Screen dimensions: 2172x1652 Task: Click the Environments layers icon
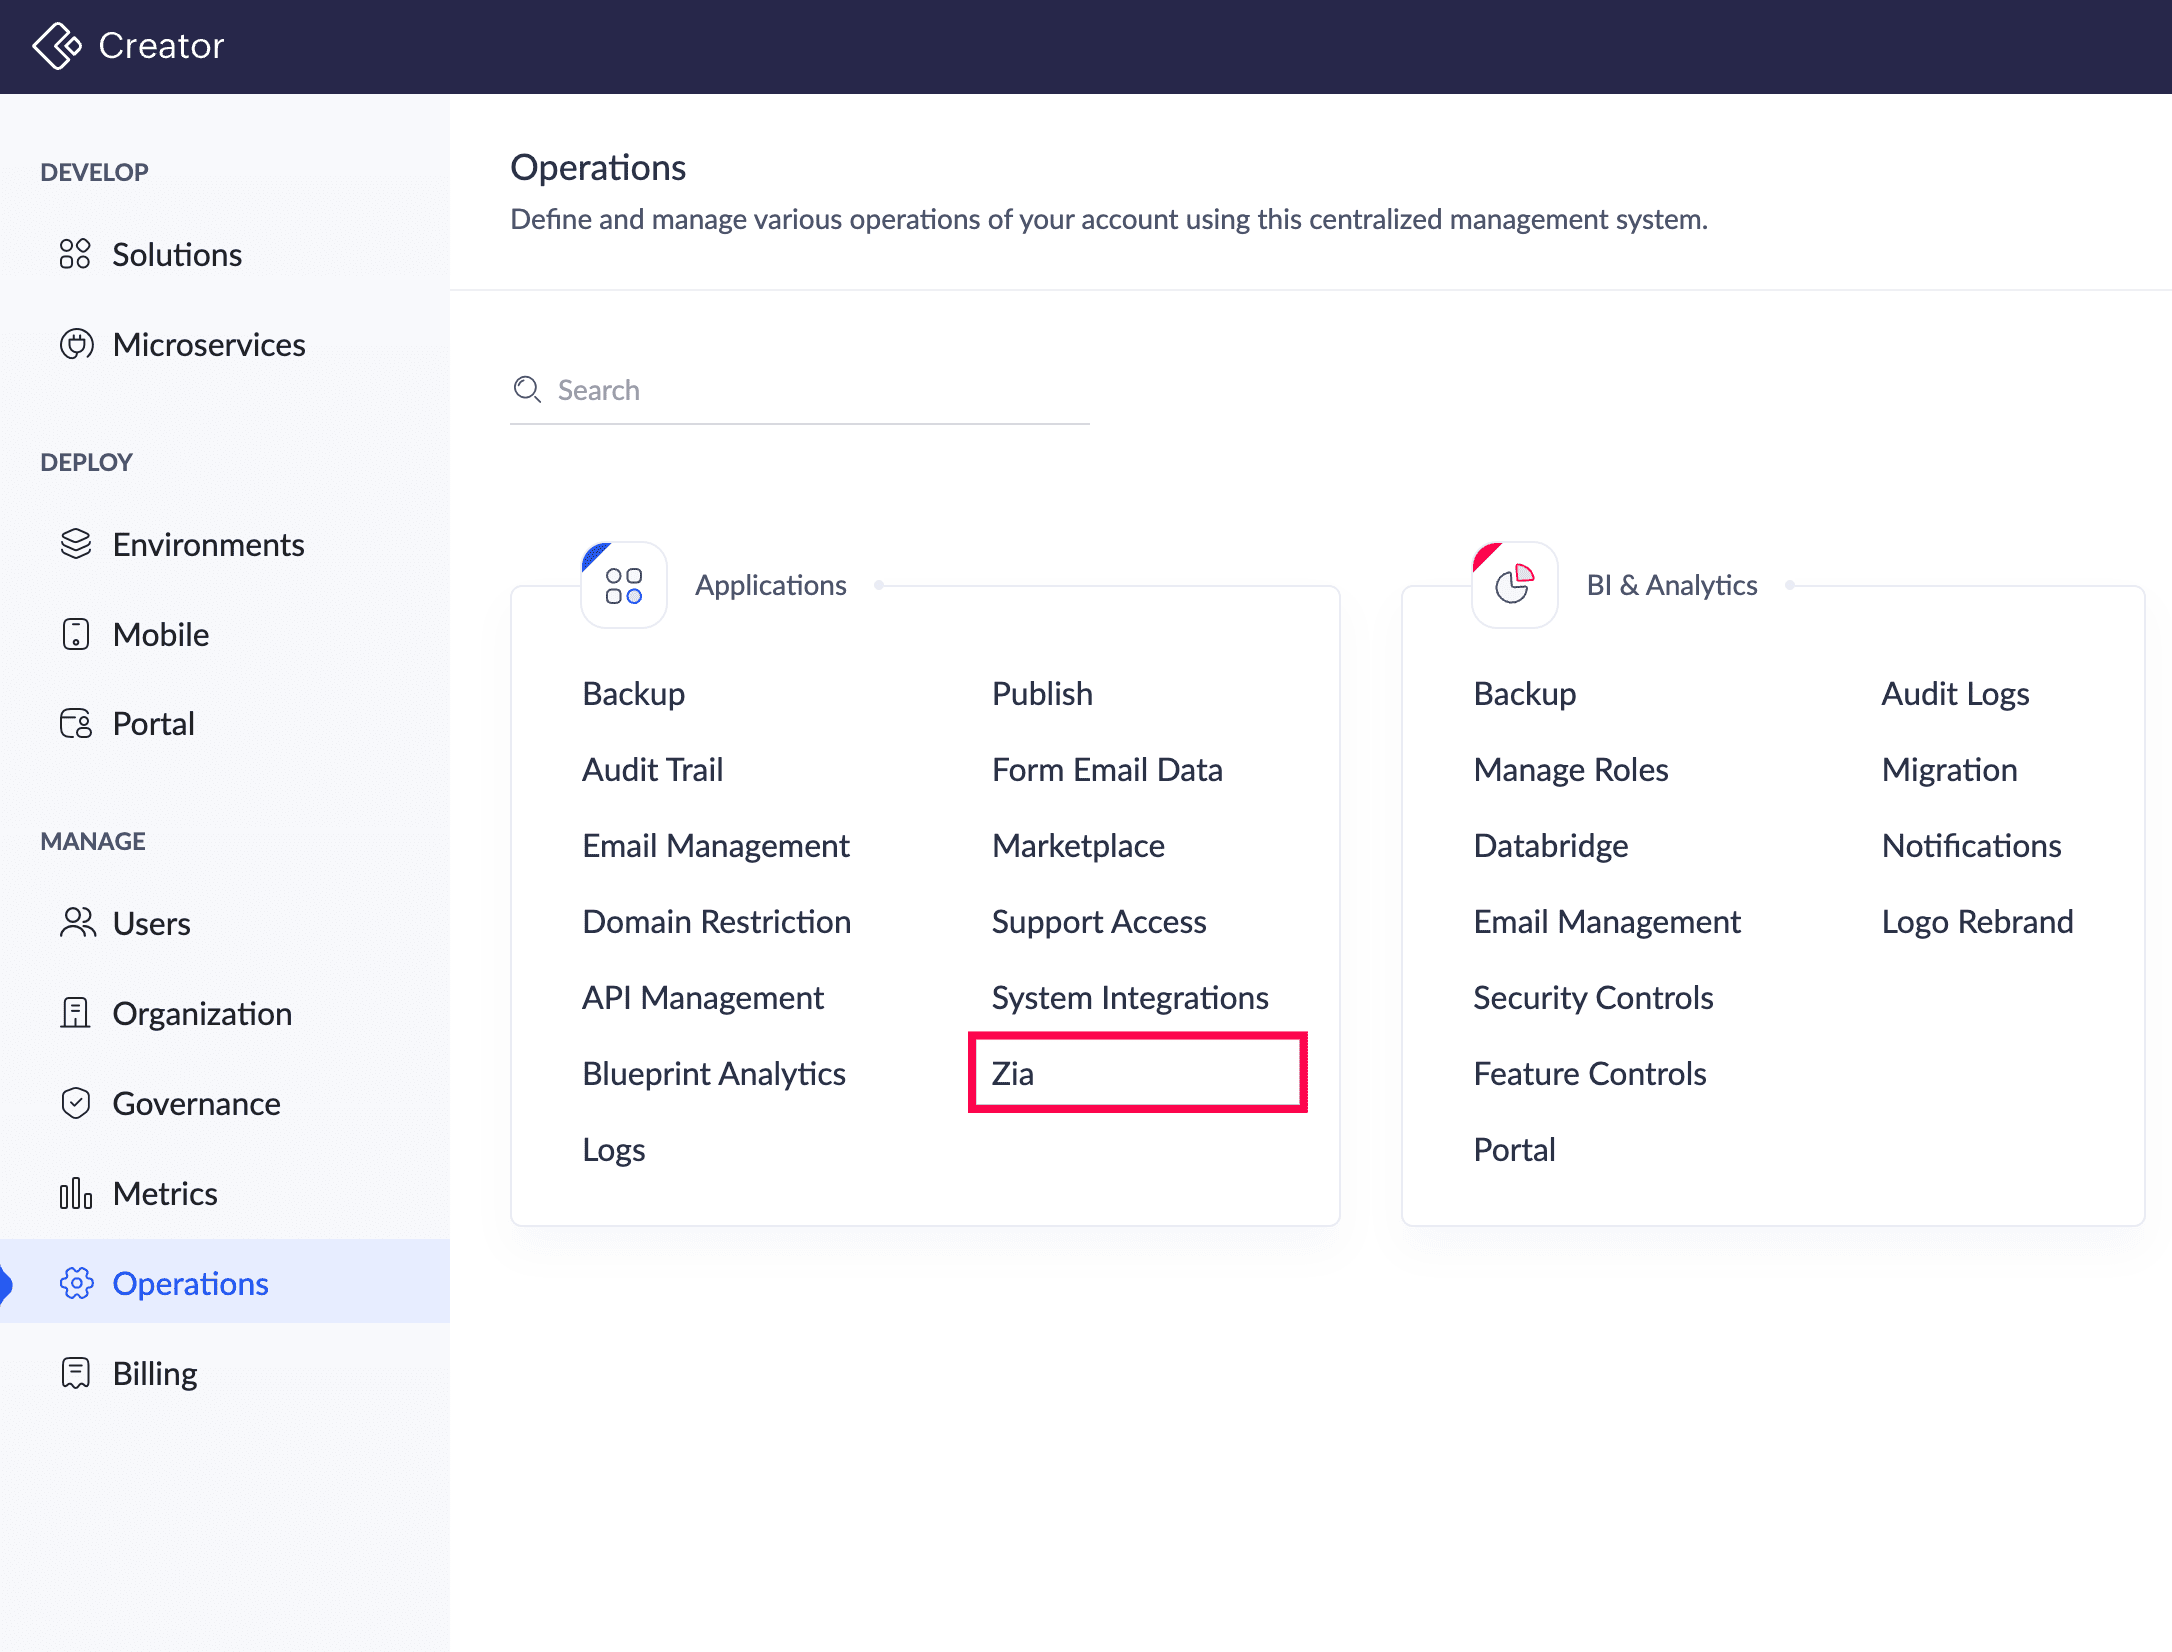click(76, 544)
